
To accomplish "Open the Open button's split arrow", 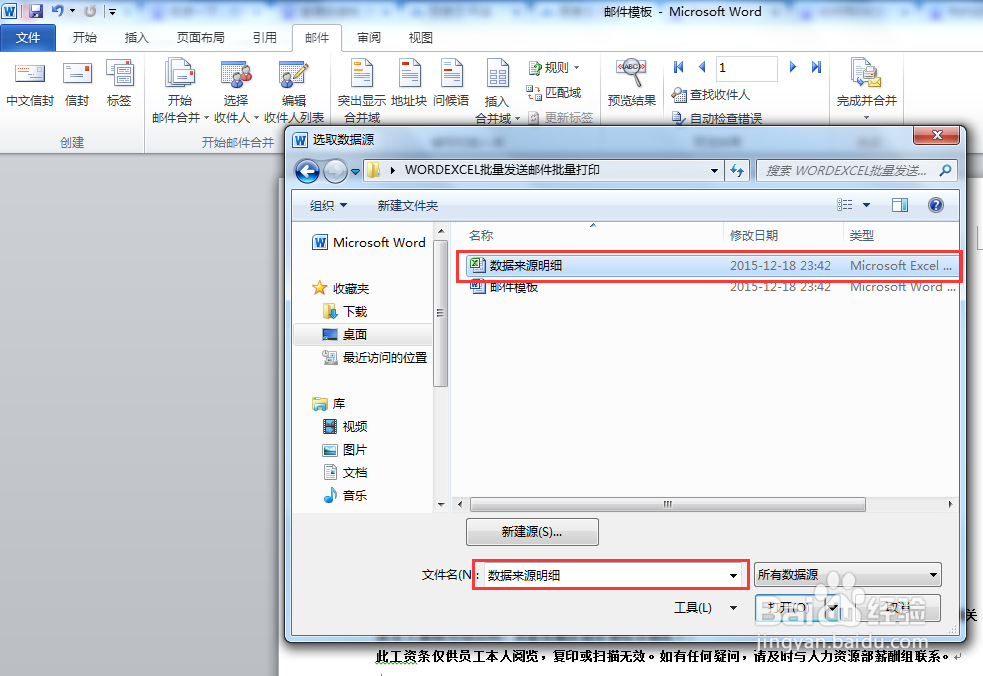I will pos(833,607).
